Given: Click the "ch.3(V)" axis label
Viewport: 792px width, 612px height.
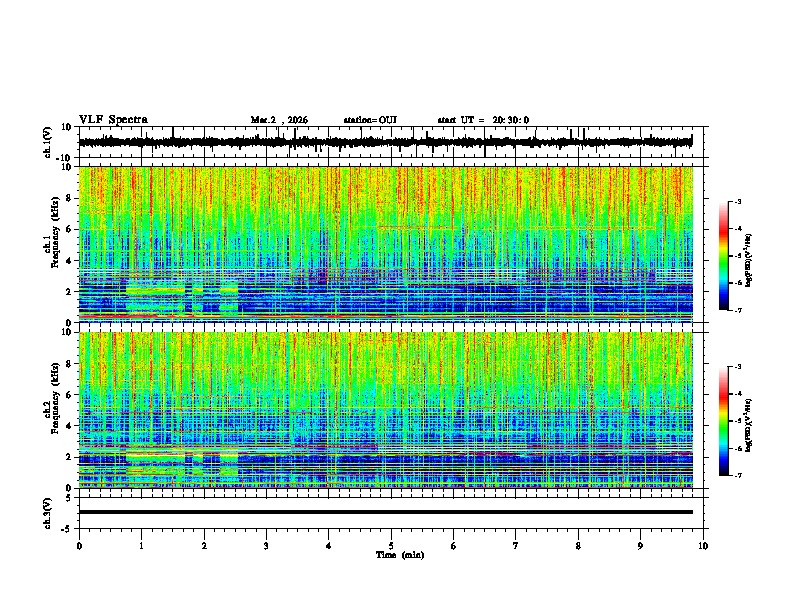Looking at the screenshot, I should pyautogui.click(x=48, y=513).
